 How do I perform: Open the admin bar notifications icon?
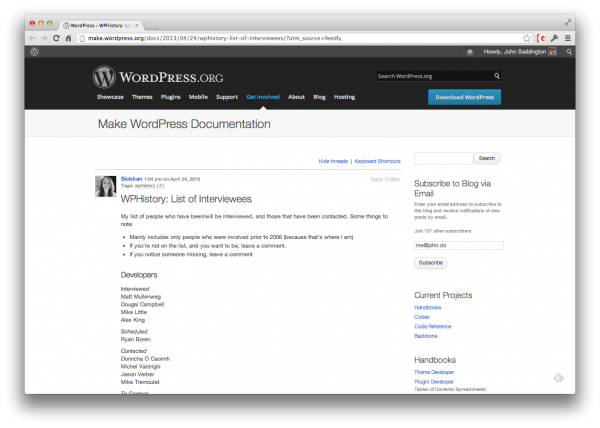470,52
